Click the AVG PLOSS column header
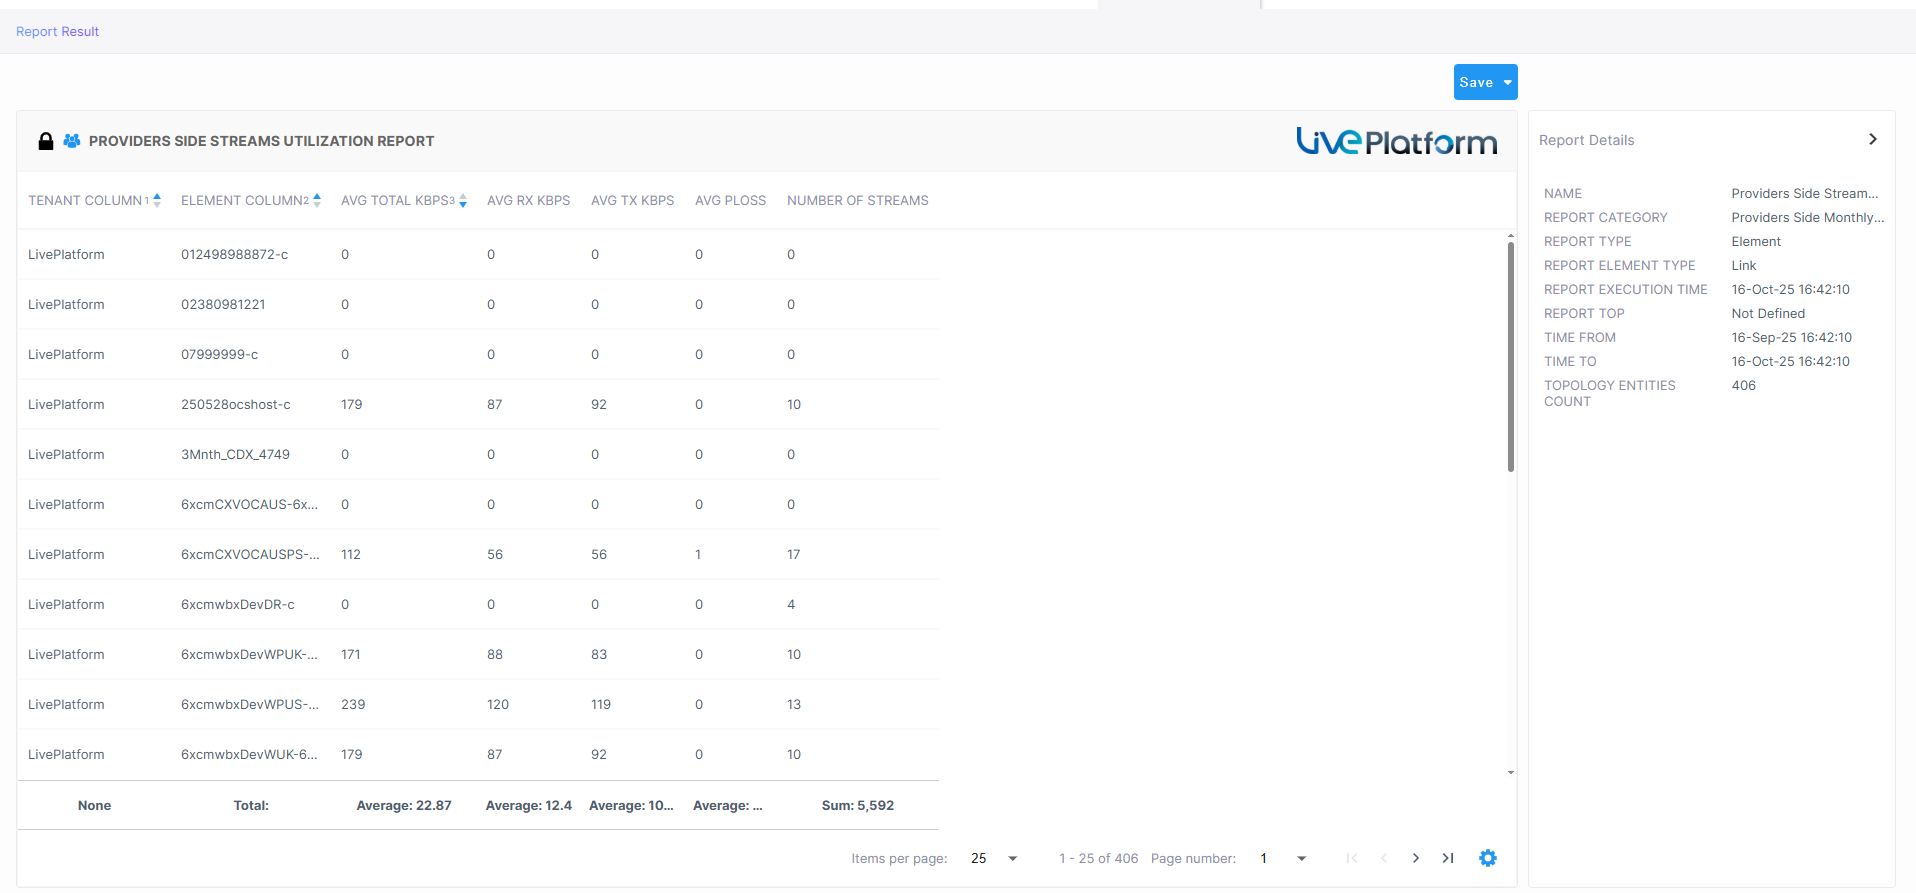Image resolution: width=1916 pixels, height=893 pixels. point(730,201)
